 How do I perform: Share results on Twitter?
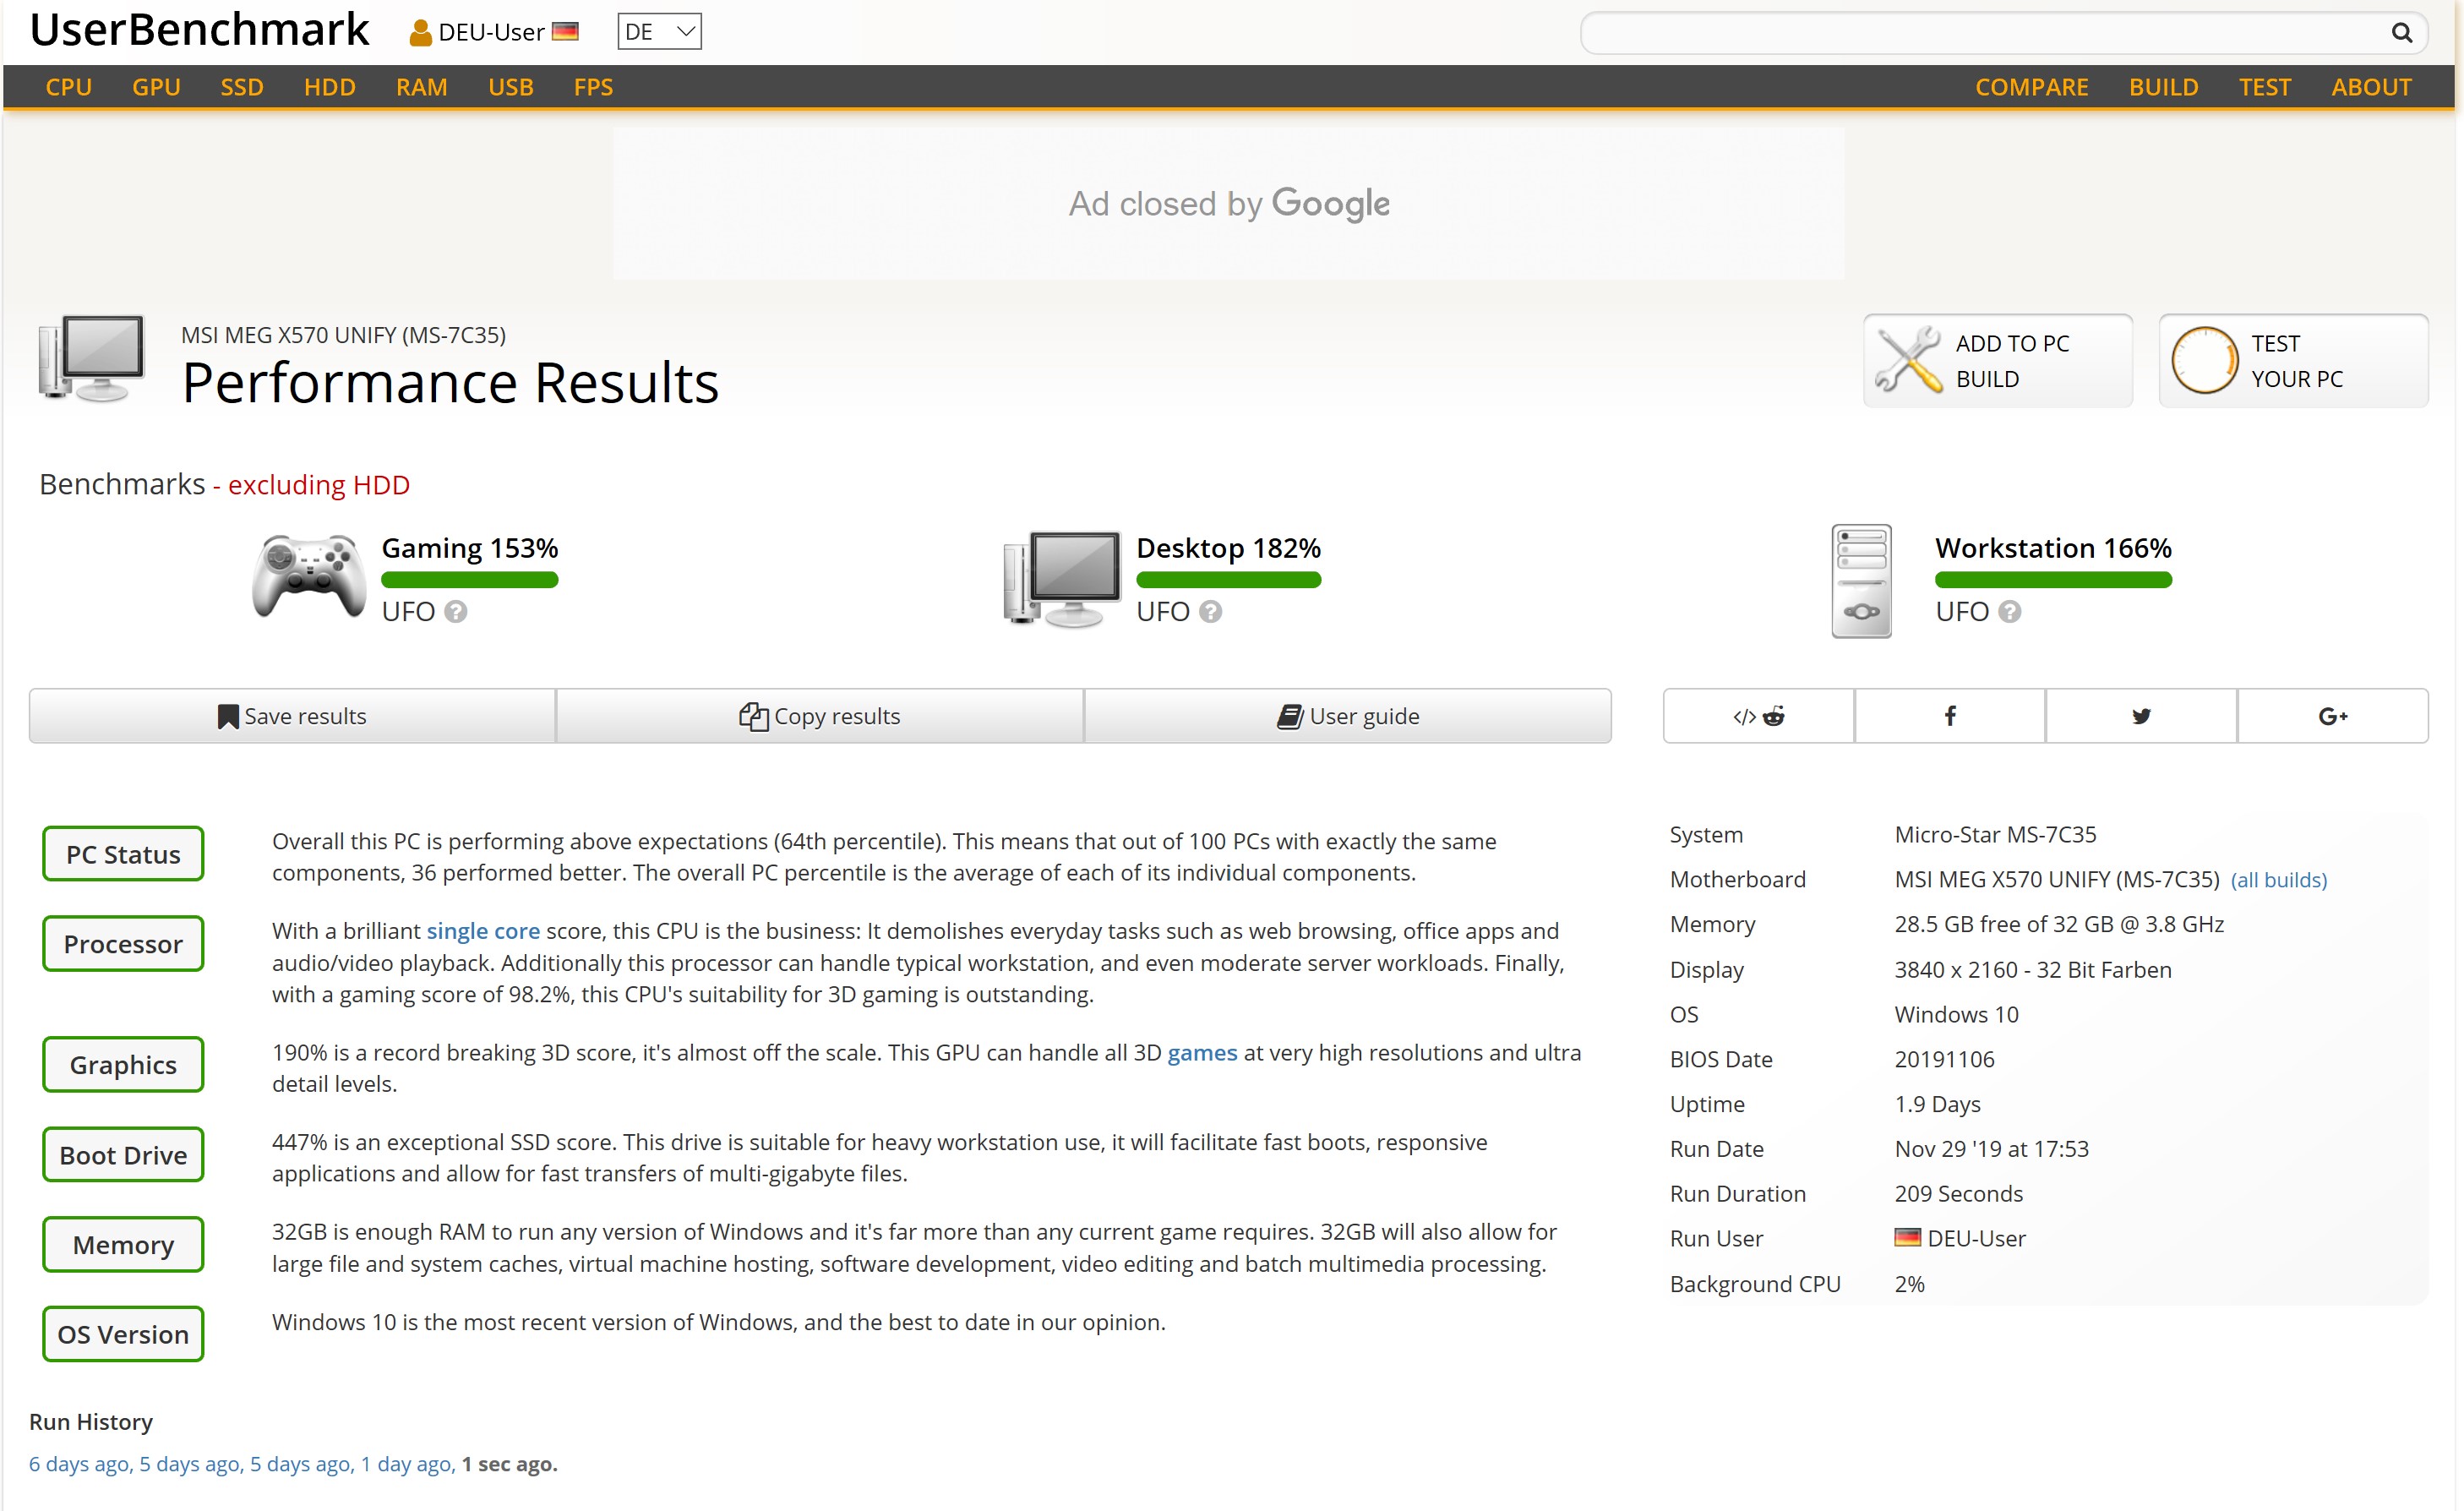pyautogui.click(x=2141, y=716)
